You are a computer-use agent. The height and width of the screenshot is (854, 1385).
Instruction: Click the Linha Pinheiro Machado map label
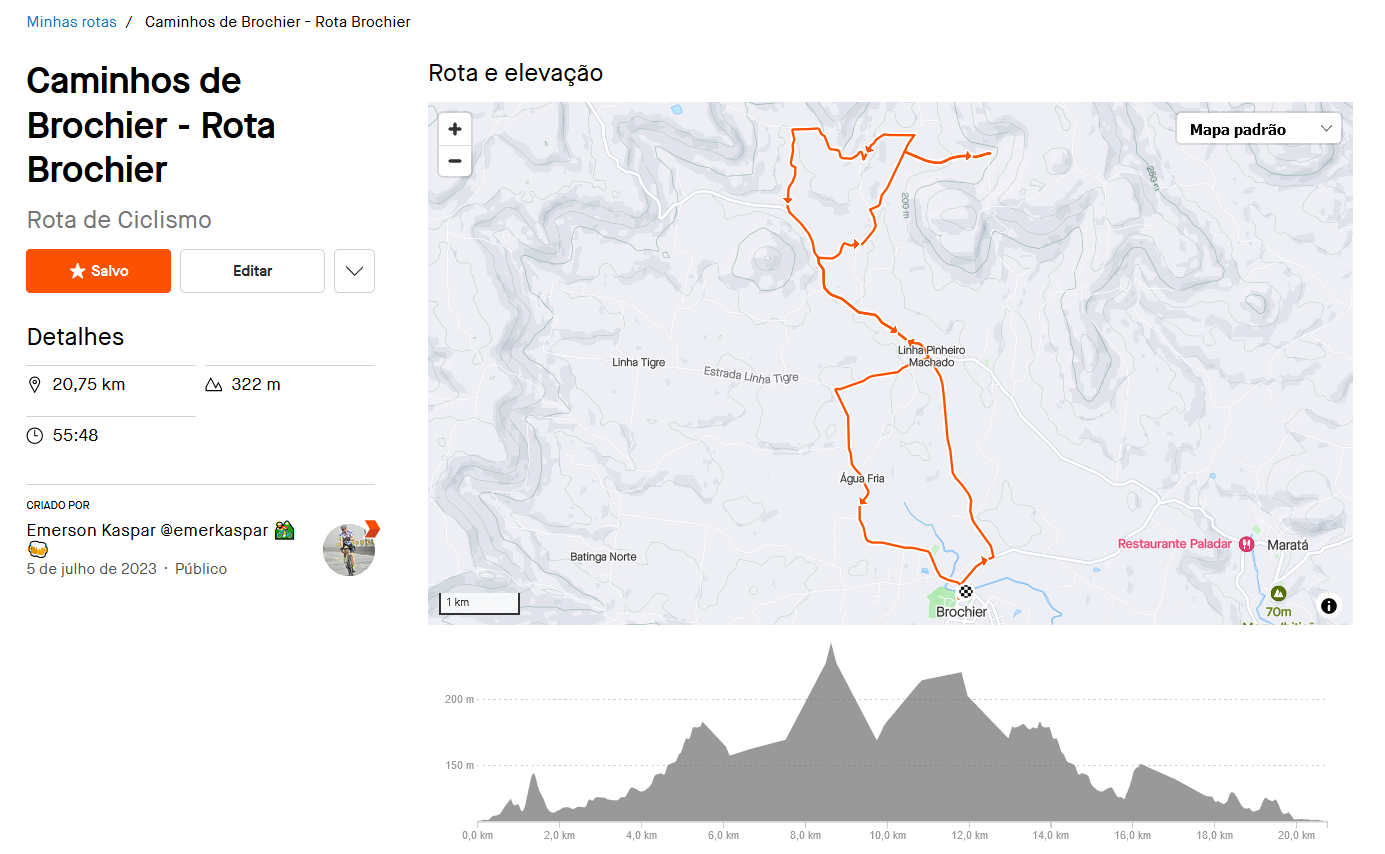931,356
